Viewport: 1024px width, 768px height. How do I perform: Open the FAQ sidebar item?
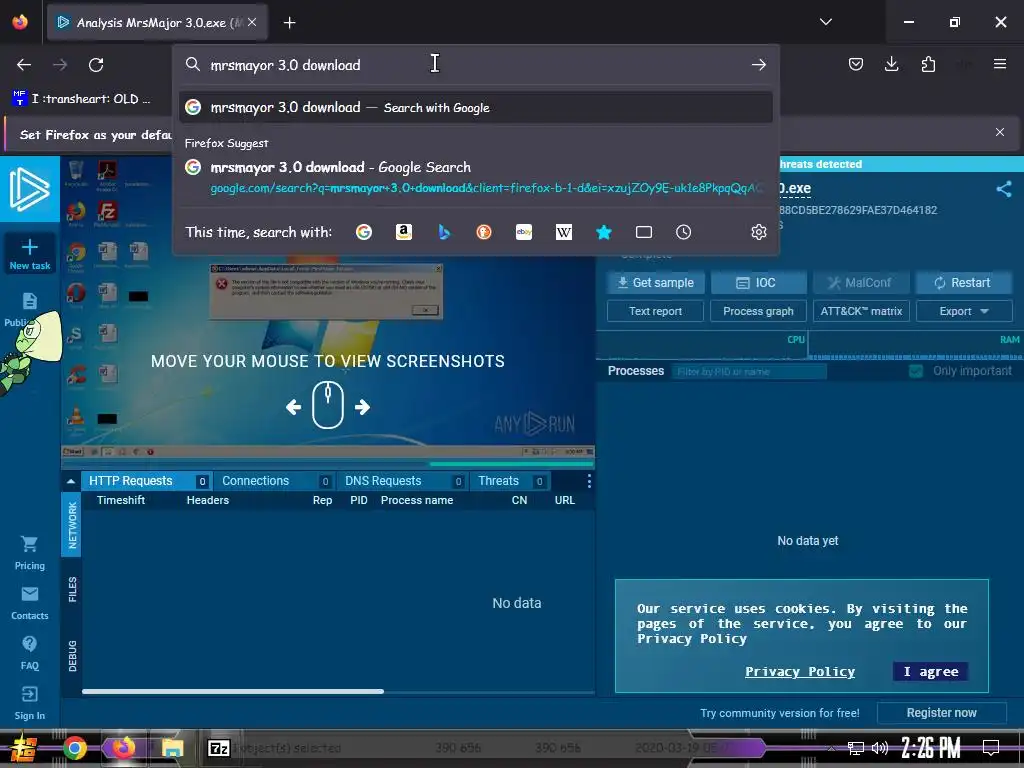pyautogui.click(x=29, y=653)
